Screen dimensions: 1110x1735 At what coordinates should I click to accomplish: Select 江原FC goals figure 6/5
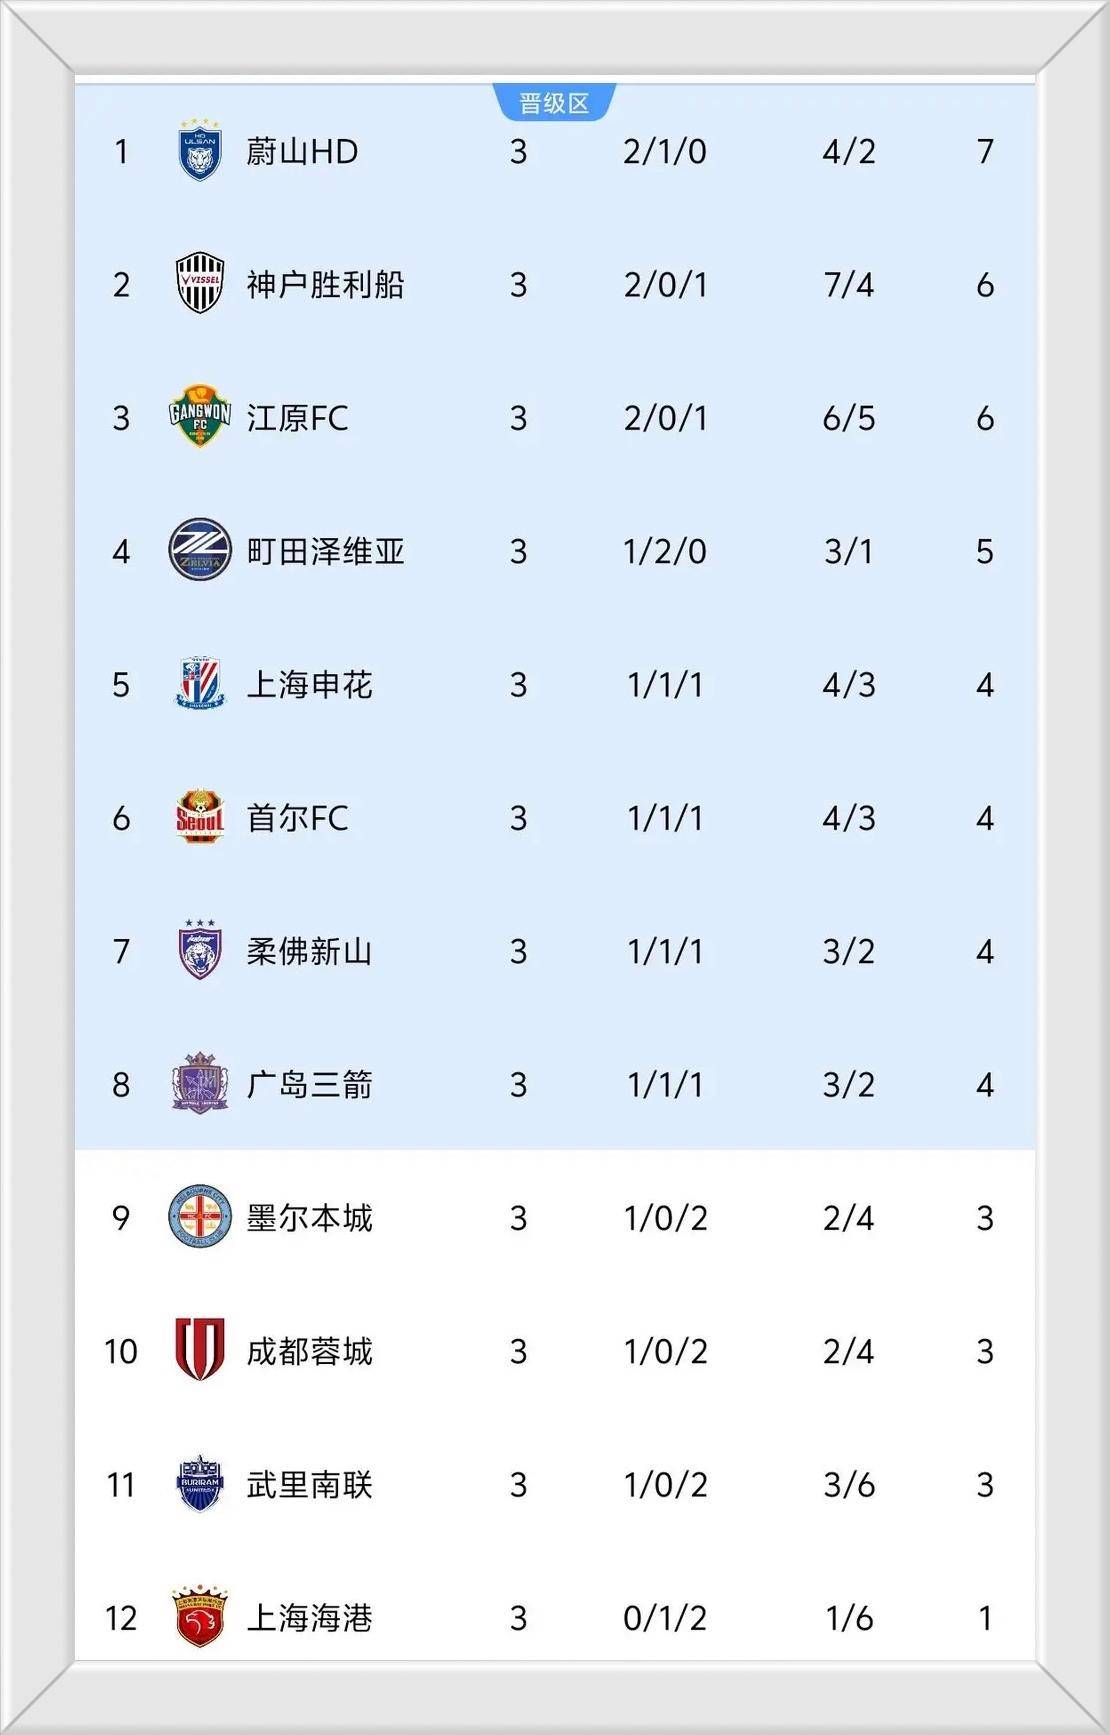click(848, 418)
